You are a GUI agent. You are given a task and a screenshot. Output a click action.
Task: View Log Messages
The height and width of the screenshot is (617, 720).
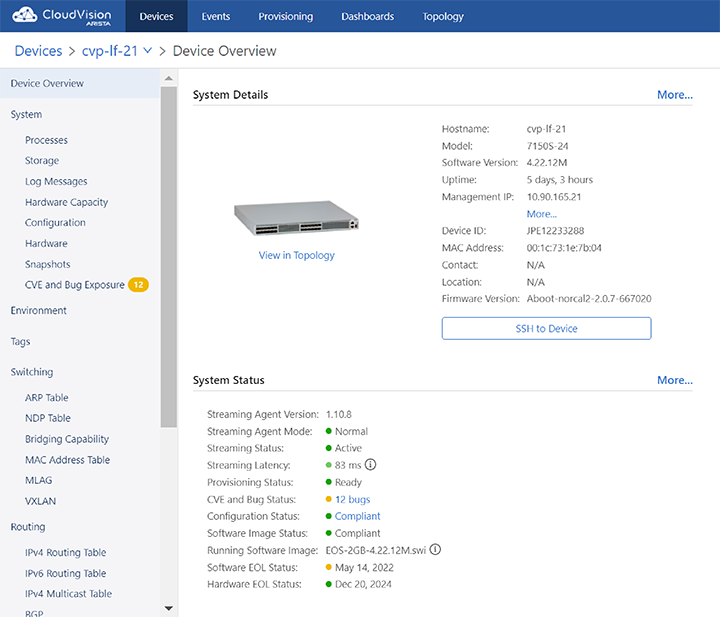pyautogui.click(x=56, y=181)
